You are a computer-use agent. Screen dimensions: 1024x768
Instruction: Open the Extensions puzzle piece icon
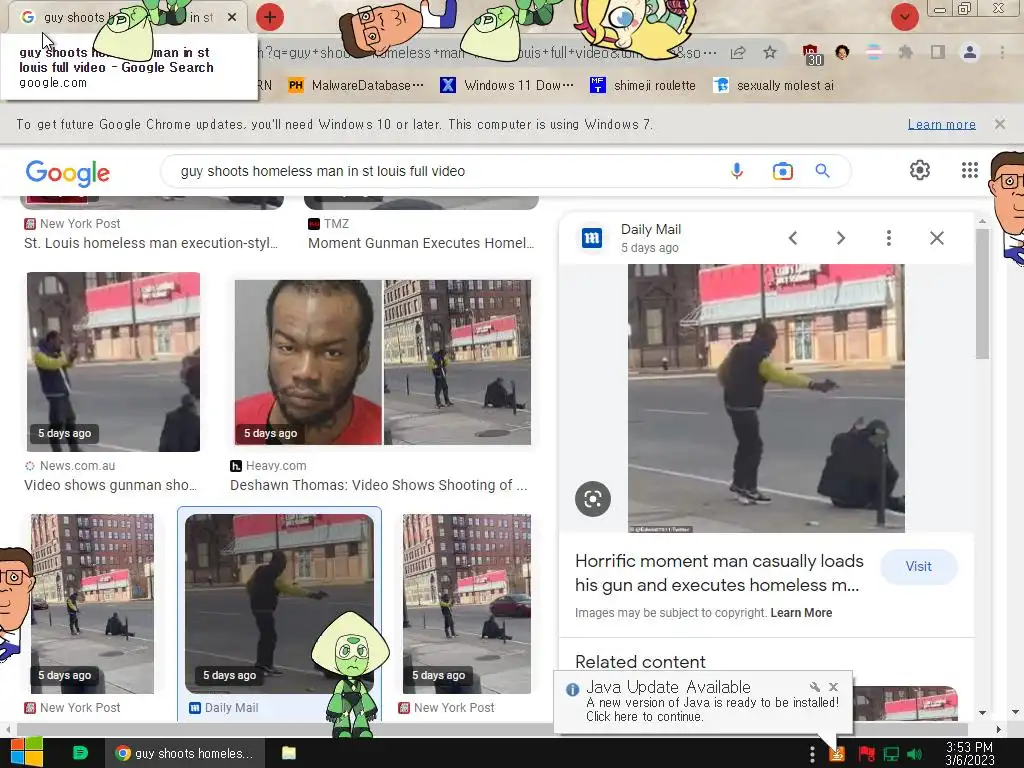pyautogui.click(x=906, y=52)
